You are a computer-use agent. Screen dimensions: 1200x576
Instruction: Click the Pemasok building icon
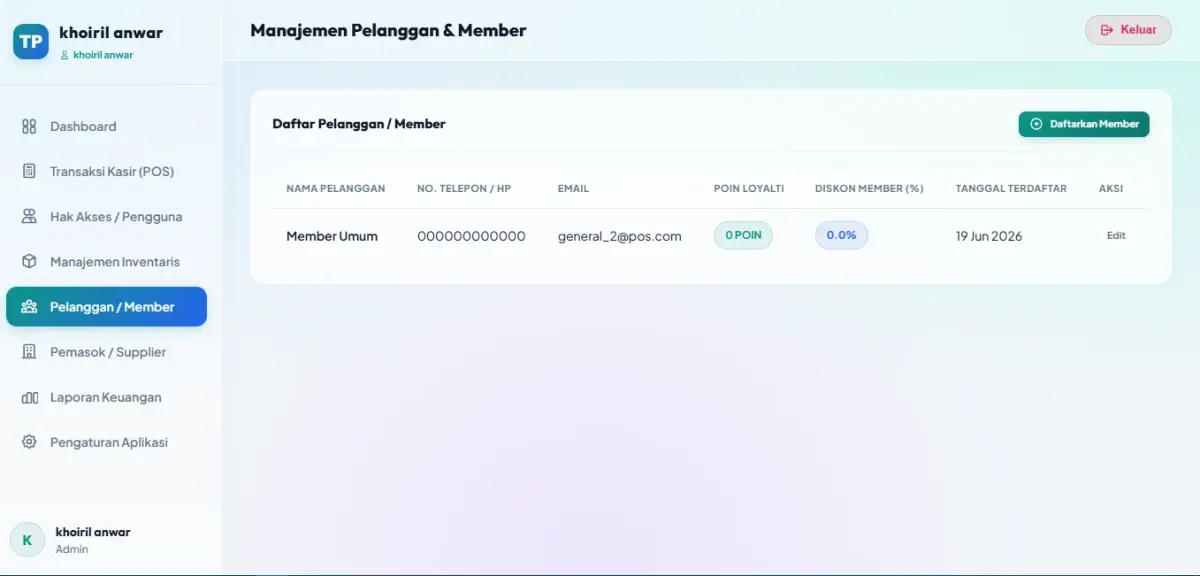click(x=29, y=352)
